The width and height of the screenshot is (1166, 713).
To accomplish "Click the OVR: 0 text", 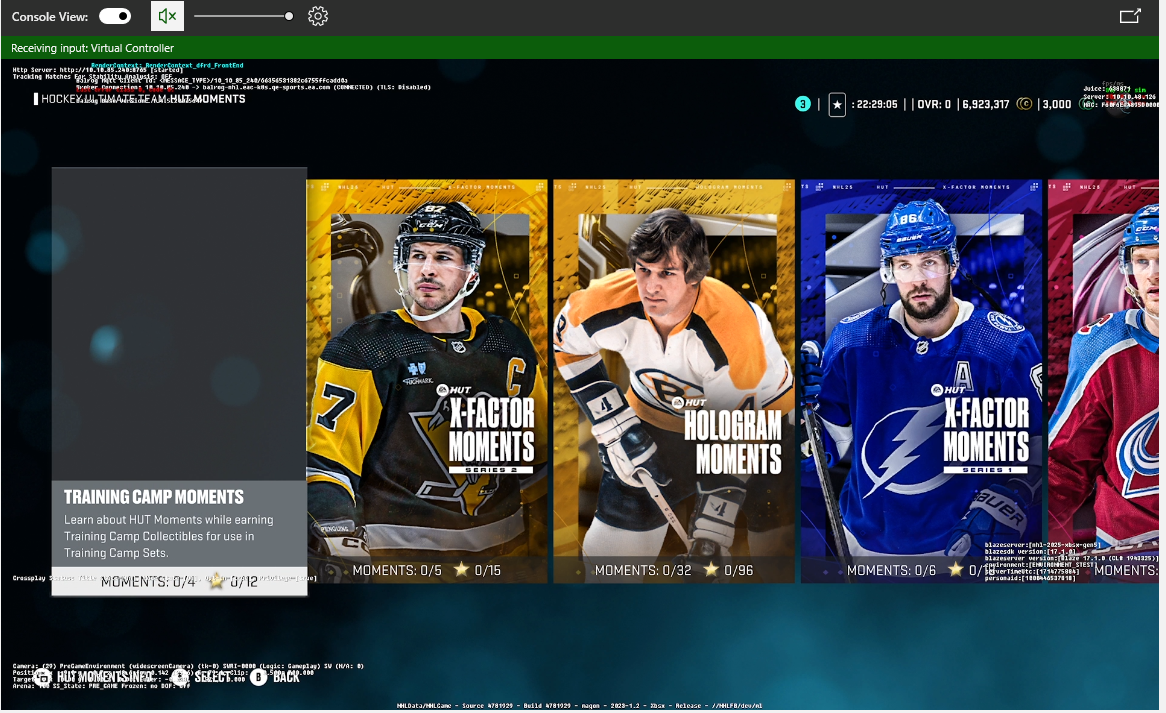I will [934, 104].
